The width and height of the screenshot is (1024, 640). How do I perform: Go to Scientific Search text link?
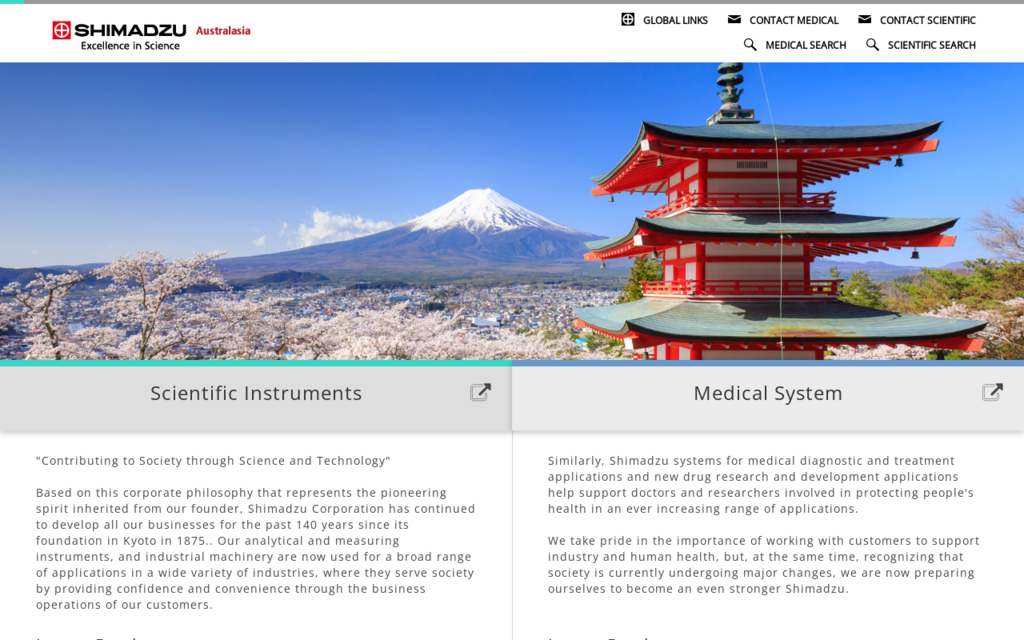click(x=931, y=45)
